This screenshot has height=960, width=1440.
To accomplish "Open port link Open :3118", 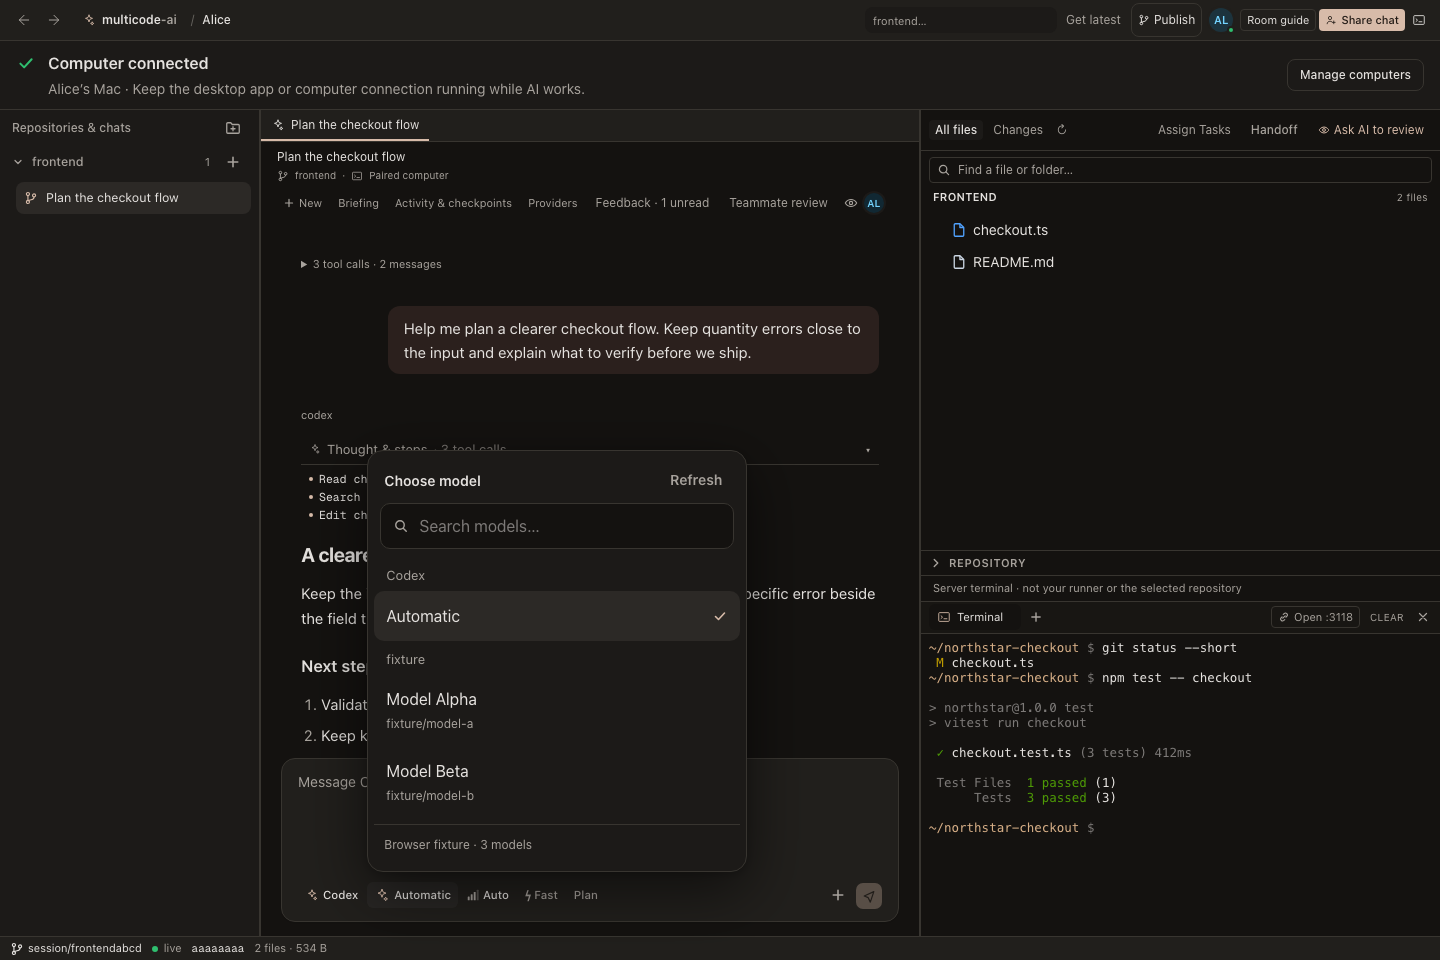I will coord(1316,617).
